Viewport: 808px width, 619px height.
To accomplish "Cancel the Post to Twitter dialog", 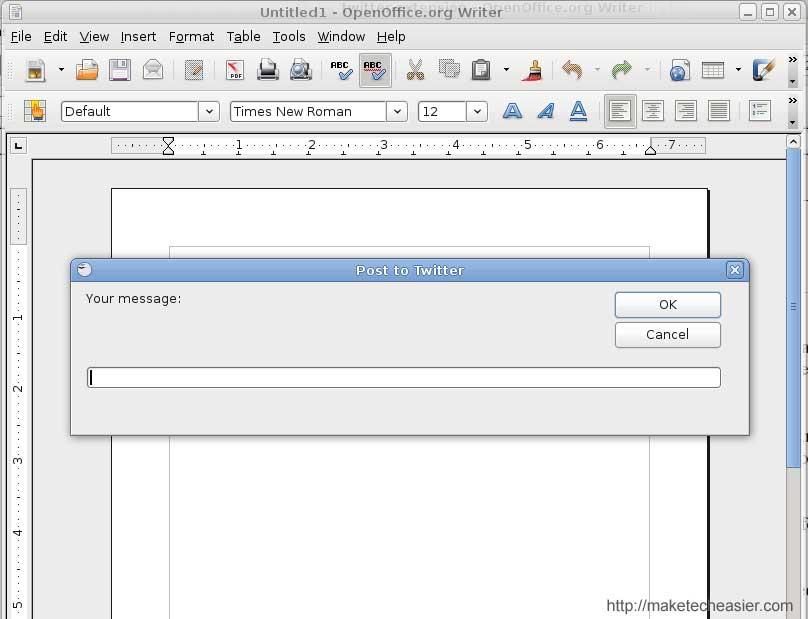I will (667, 335).
